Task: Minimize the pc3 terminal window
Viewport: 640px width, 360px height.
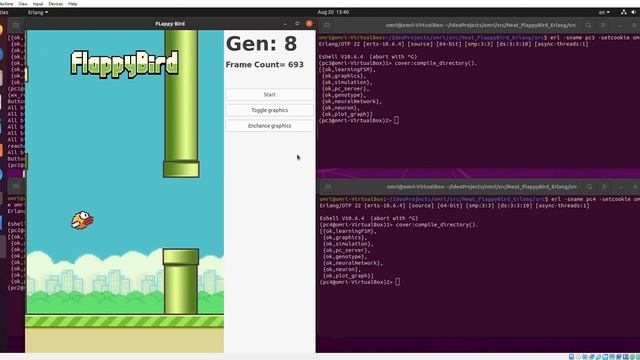Action: (x=620, y=25)
